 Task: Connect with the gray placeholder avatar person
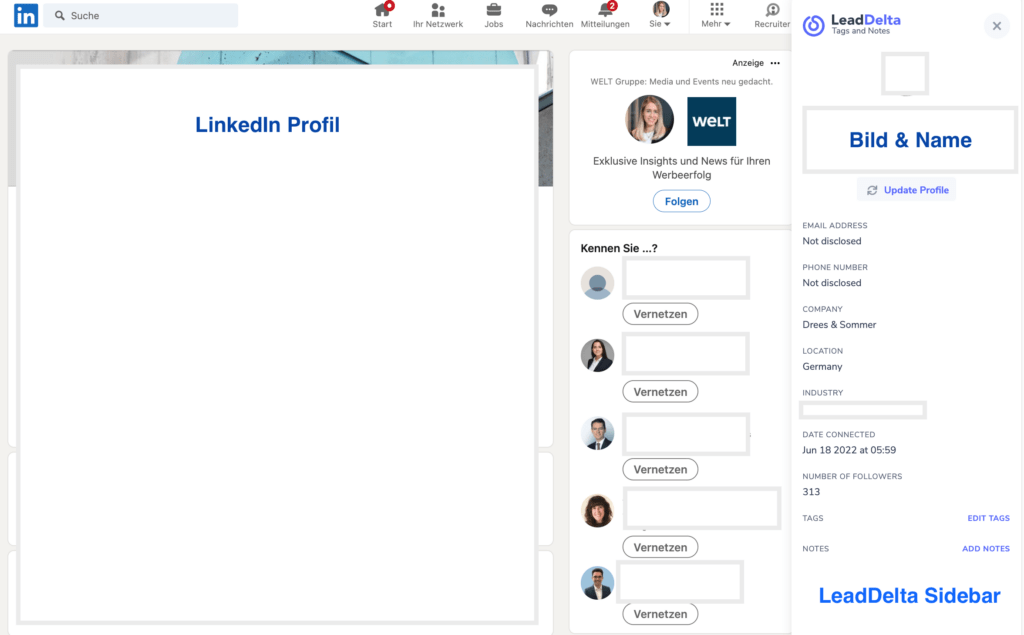point(660,314)
